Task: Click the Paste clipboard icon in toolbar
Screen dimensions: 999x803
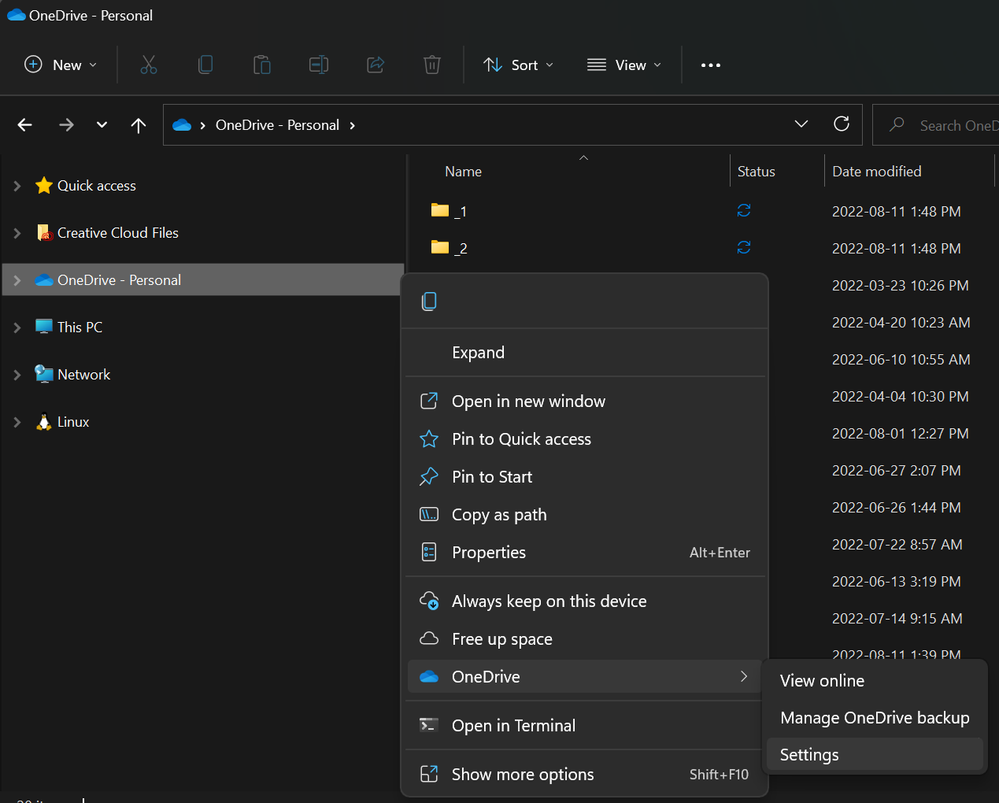Action: (262, 65)
